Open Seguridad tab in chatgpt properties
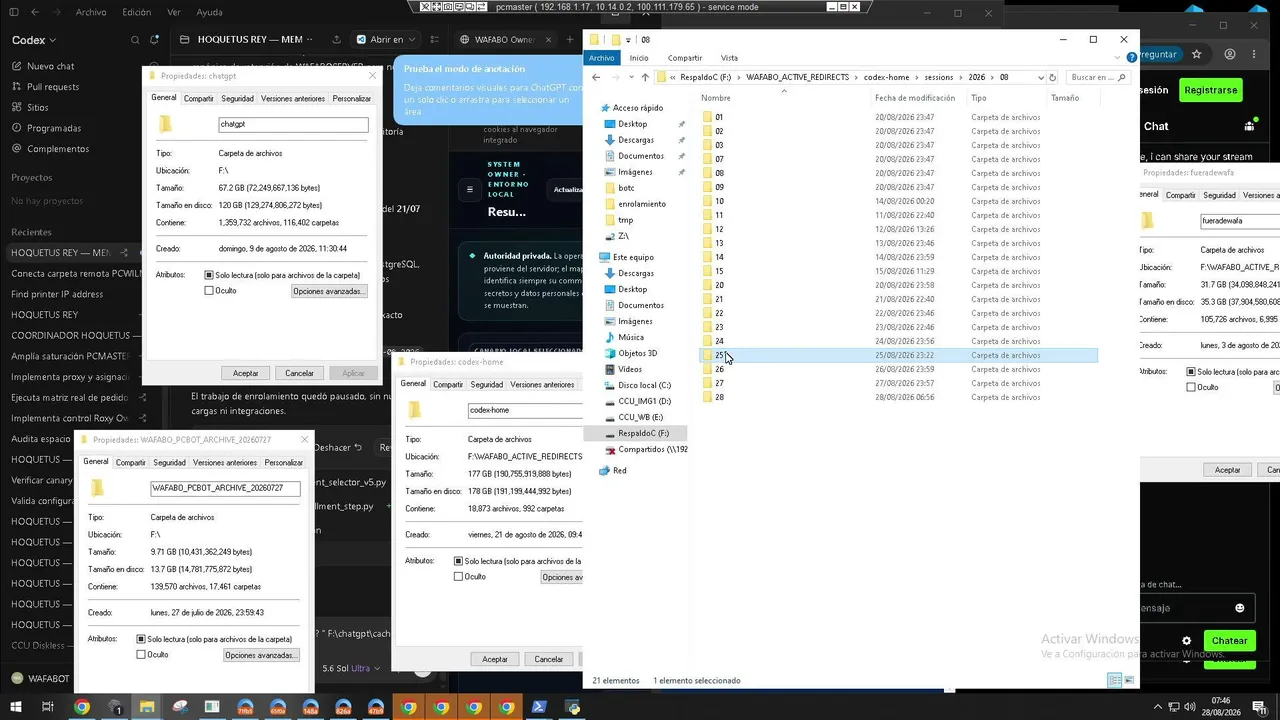 (x=237, y=99)
